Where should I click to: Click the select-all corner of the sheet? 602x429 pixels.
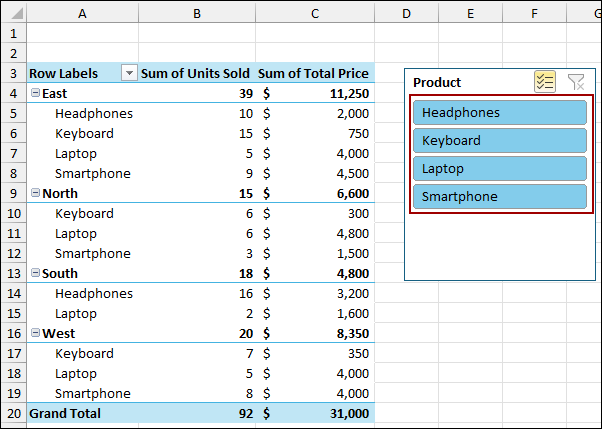click(12, 12)
